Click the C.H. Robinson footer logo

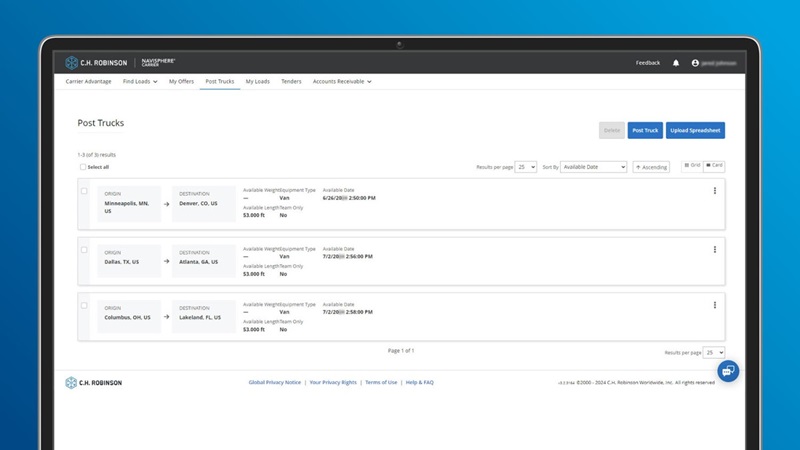(x=93, y=383)
